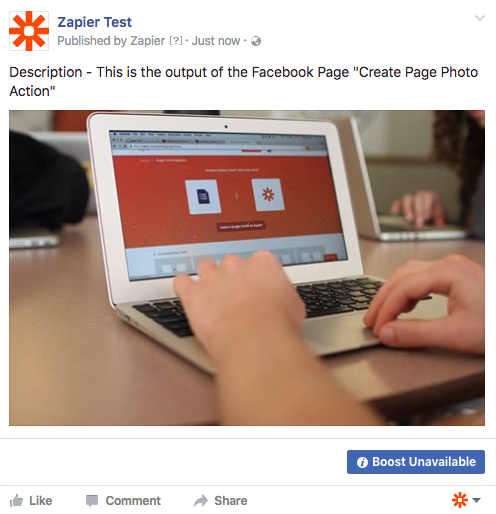496x514 pixels.
Task: Click the thumbs-up Like icon
Action: 16,501
